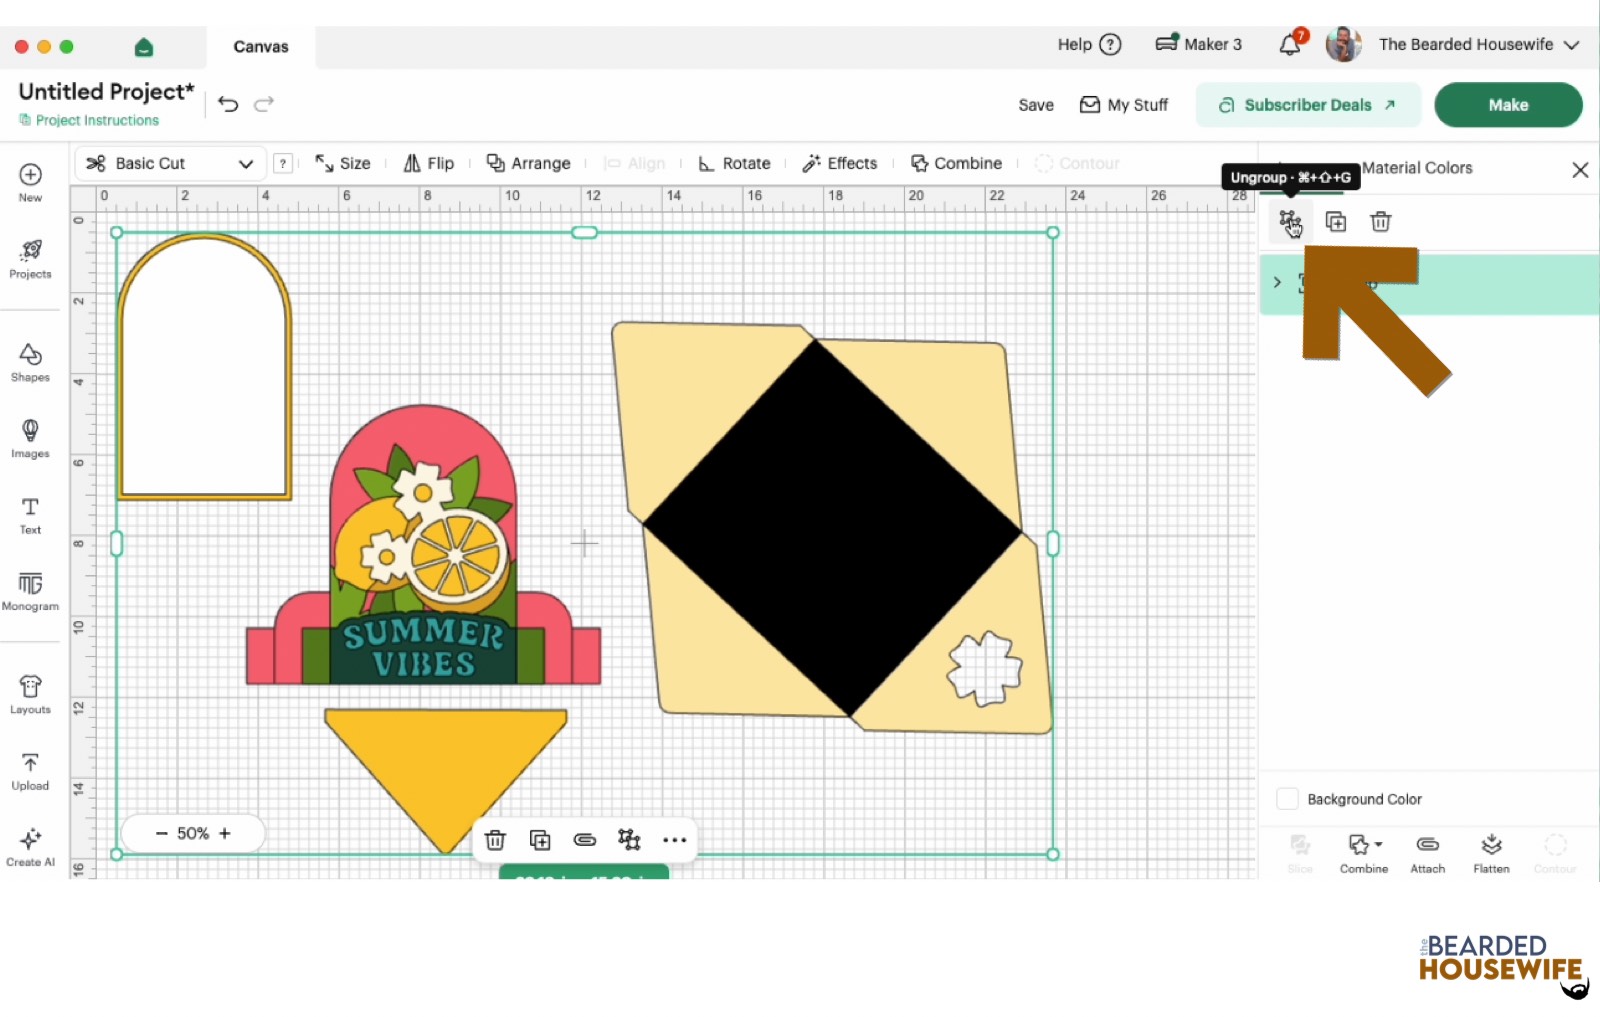Click the Untitled Project title

(x=106, y=91)
